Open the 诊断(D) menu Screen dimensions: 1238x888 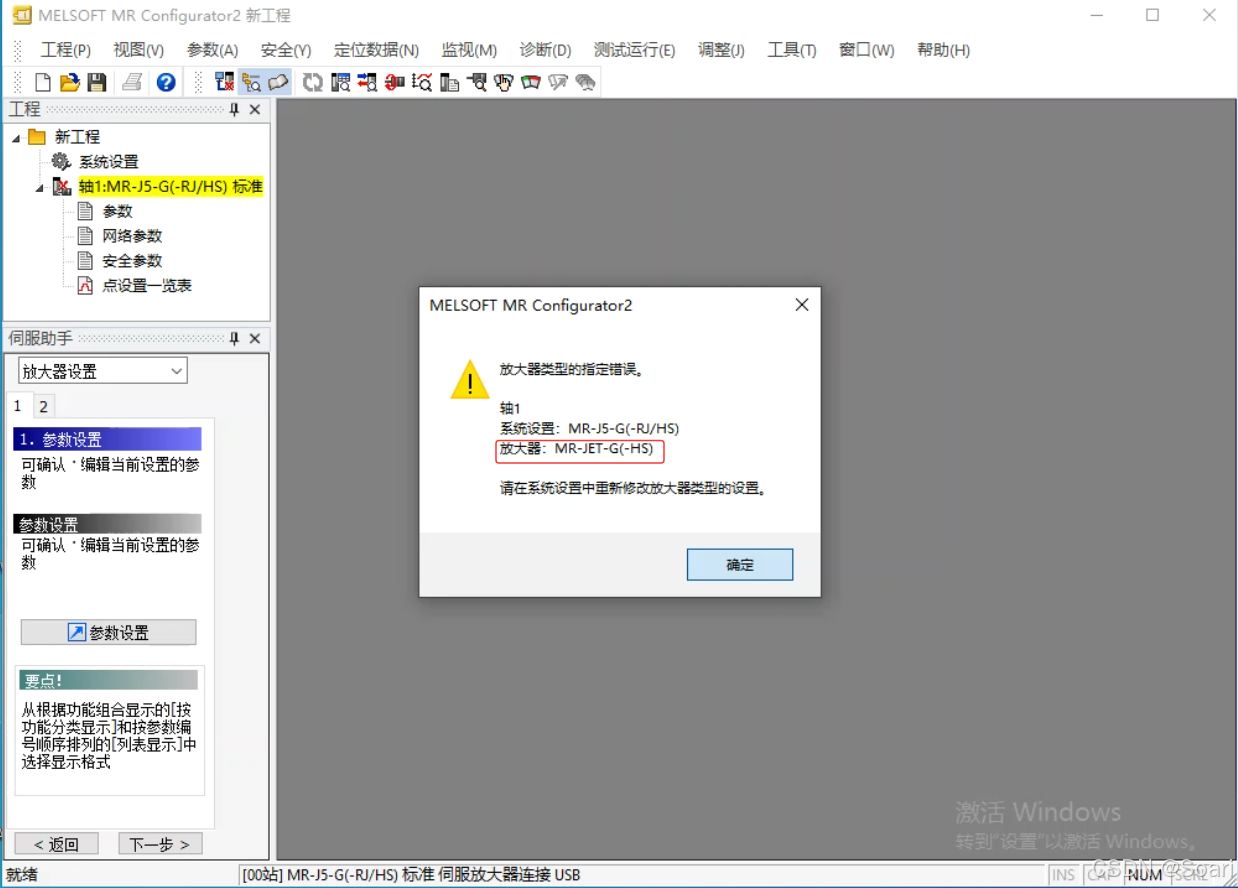[545, 50]
